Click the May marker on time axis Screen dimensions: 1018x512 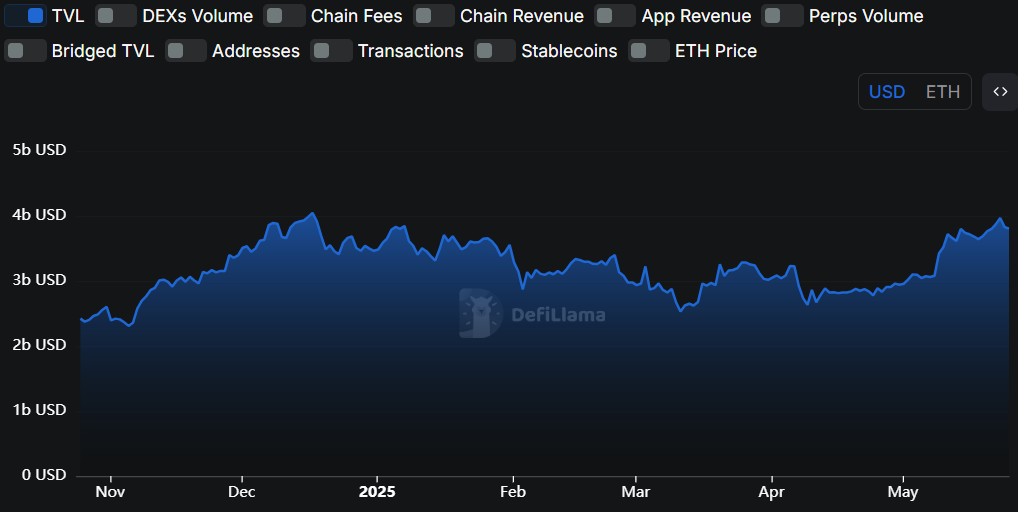(x=903, y=492)
